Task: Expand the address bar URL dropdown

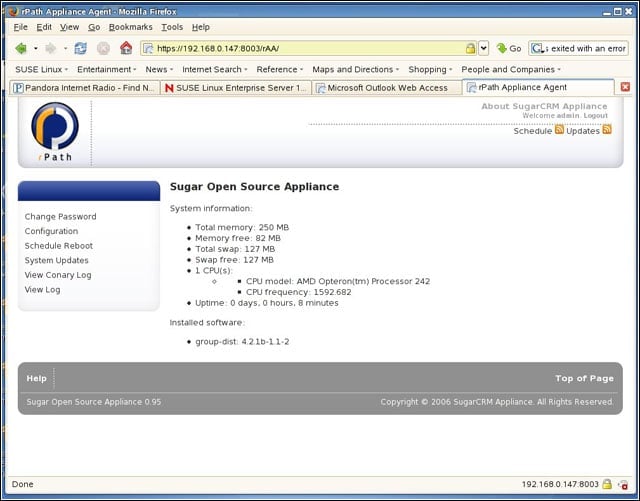Action: coord(484,49)
